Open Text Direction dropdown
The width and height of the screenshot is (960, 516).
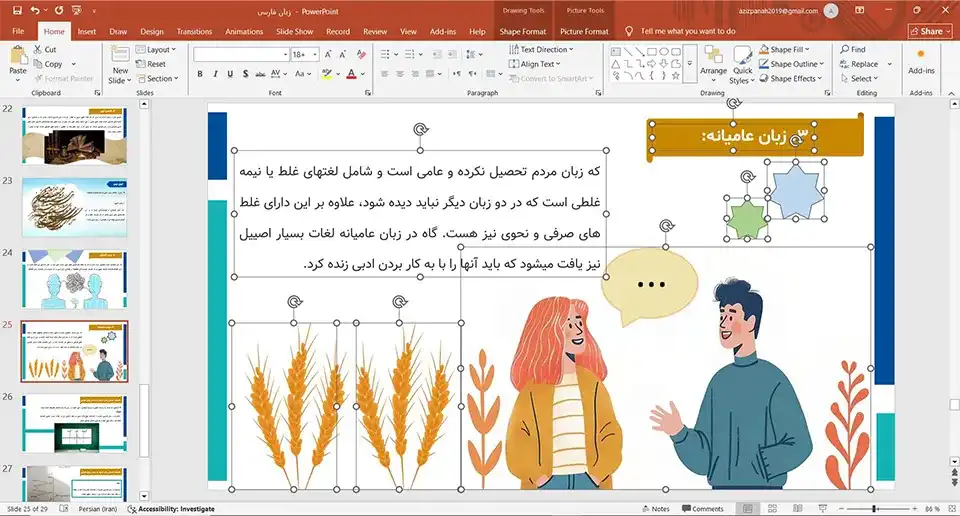pyautogui.click(x=541, y=50)
